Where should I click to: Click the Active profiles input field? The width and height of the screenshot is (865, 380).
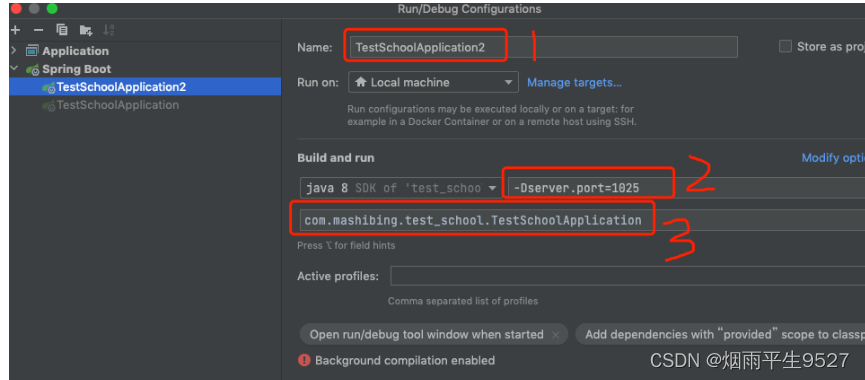tap(627, 276)
